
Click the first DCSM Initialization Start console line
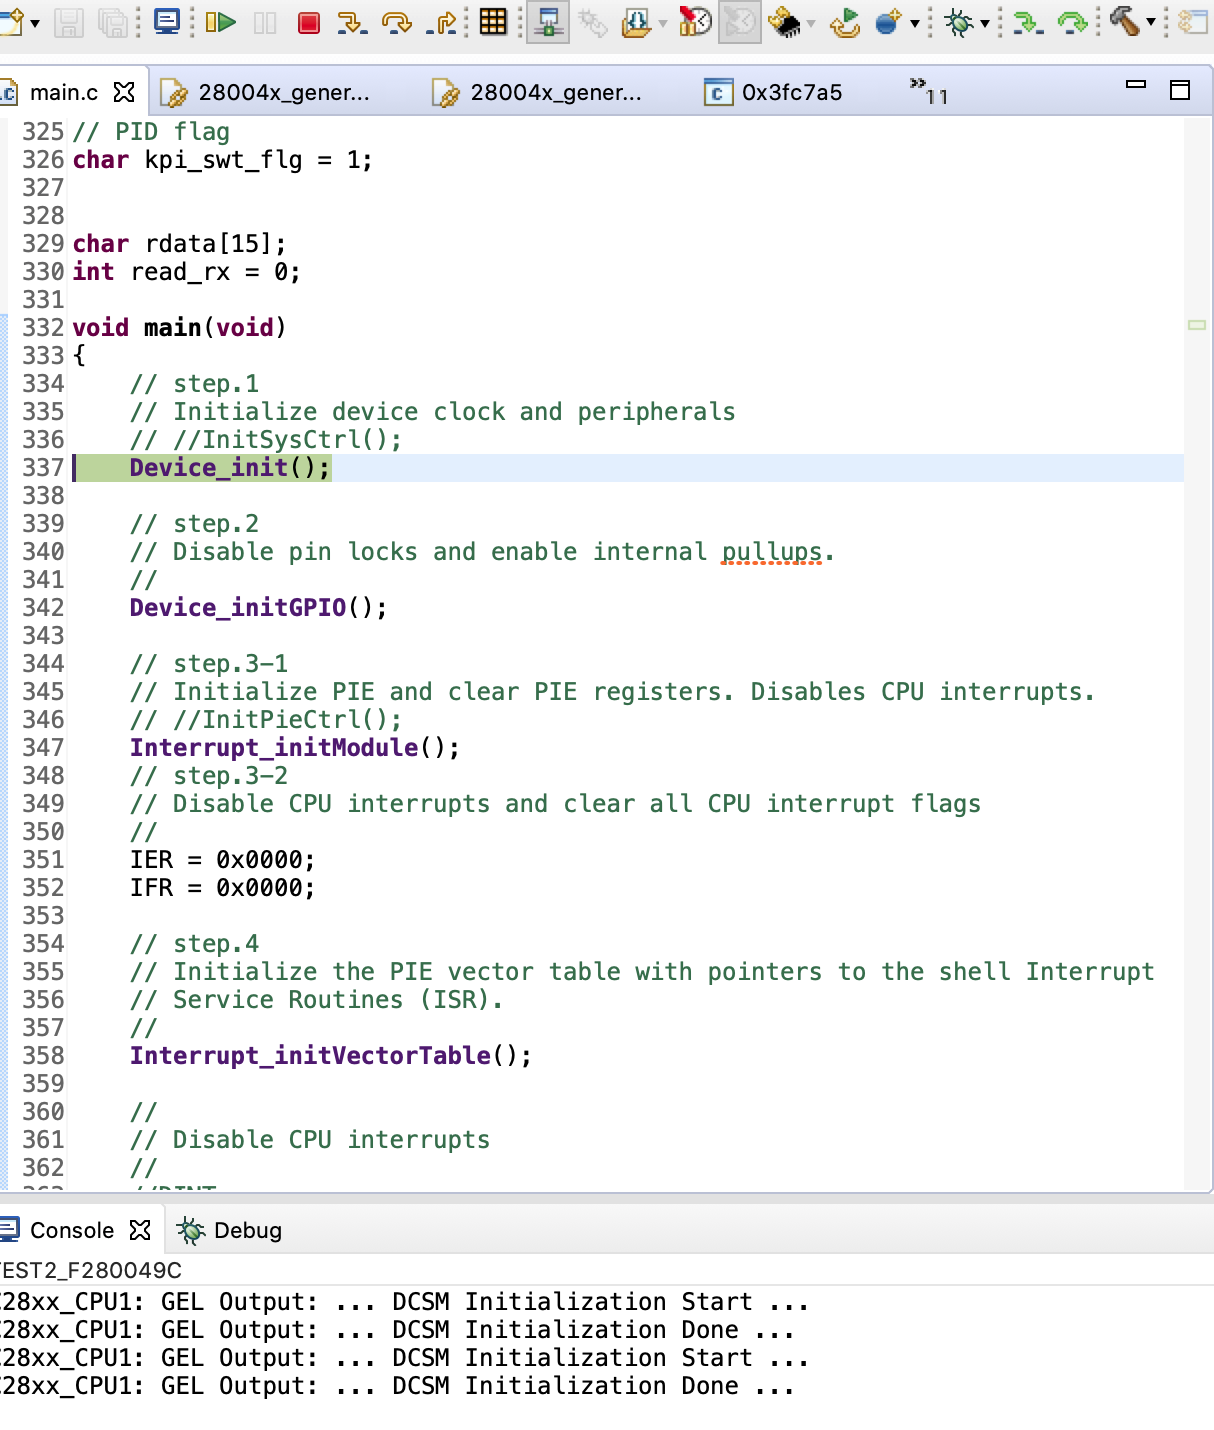coord(404,1301)
